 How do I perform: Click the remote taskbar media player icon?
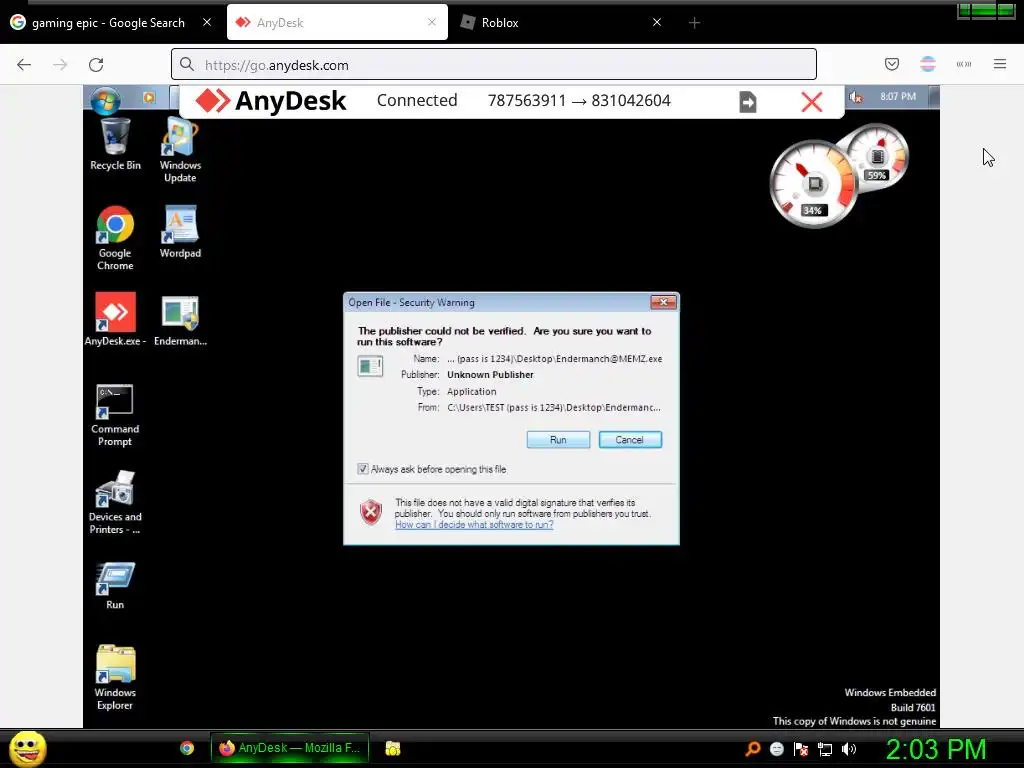click(x=149, y=97)
